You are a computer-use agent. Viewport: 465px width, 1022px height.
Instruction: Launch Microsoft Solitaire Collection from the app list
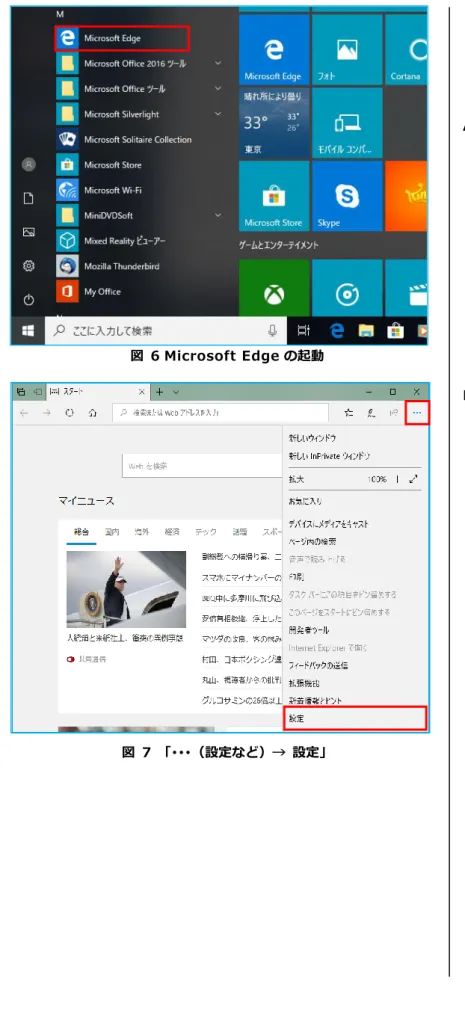point(124,139)
